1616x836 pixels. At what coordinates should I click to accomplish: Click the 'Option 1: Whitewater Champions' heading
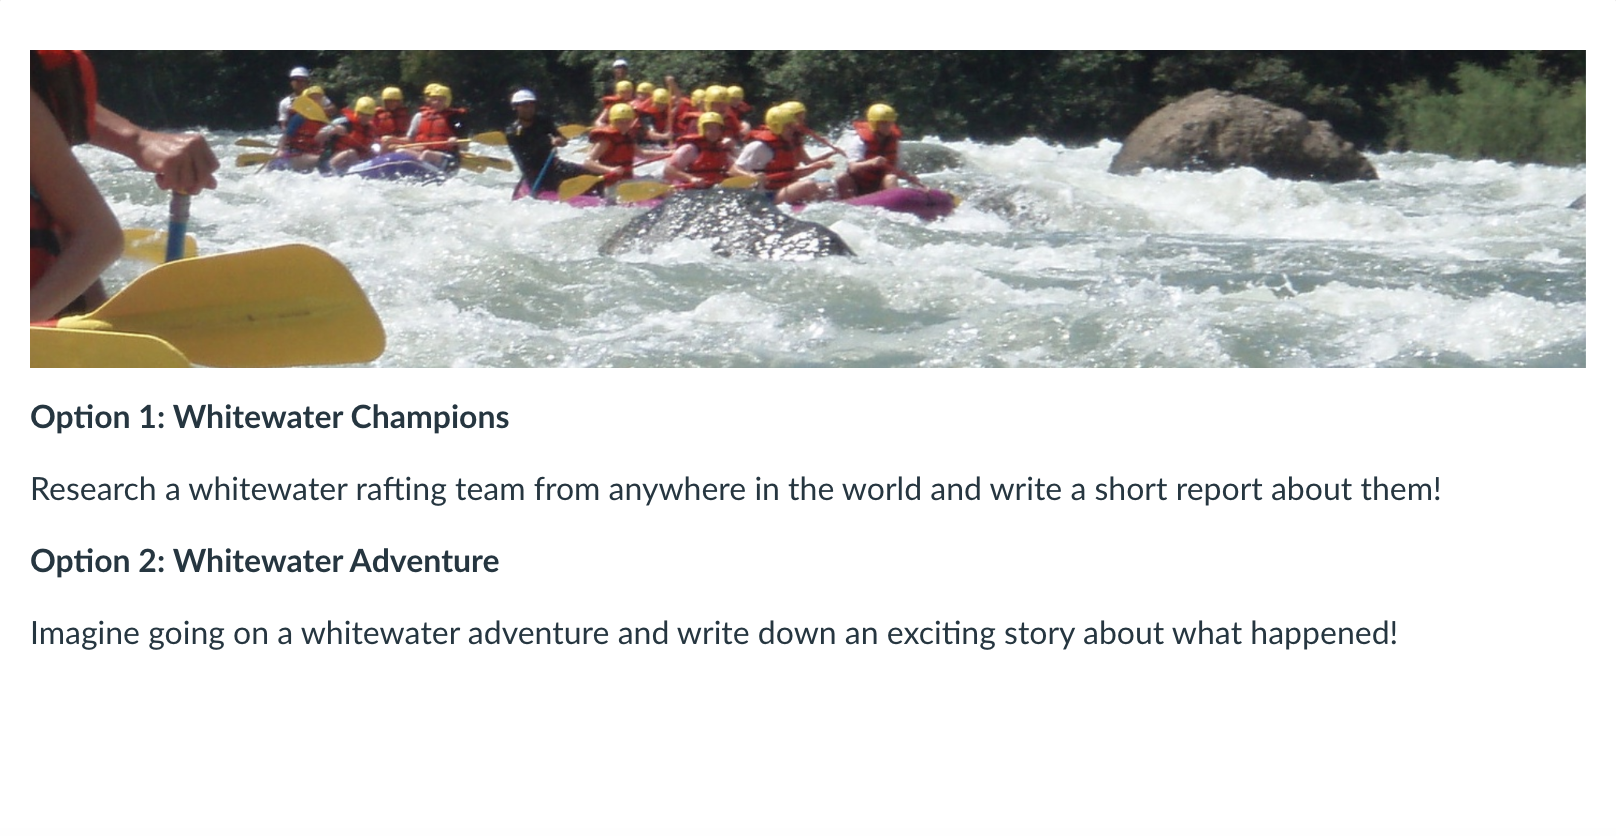point(269,417)
